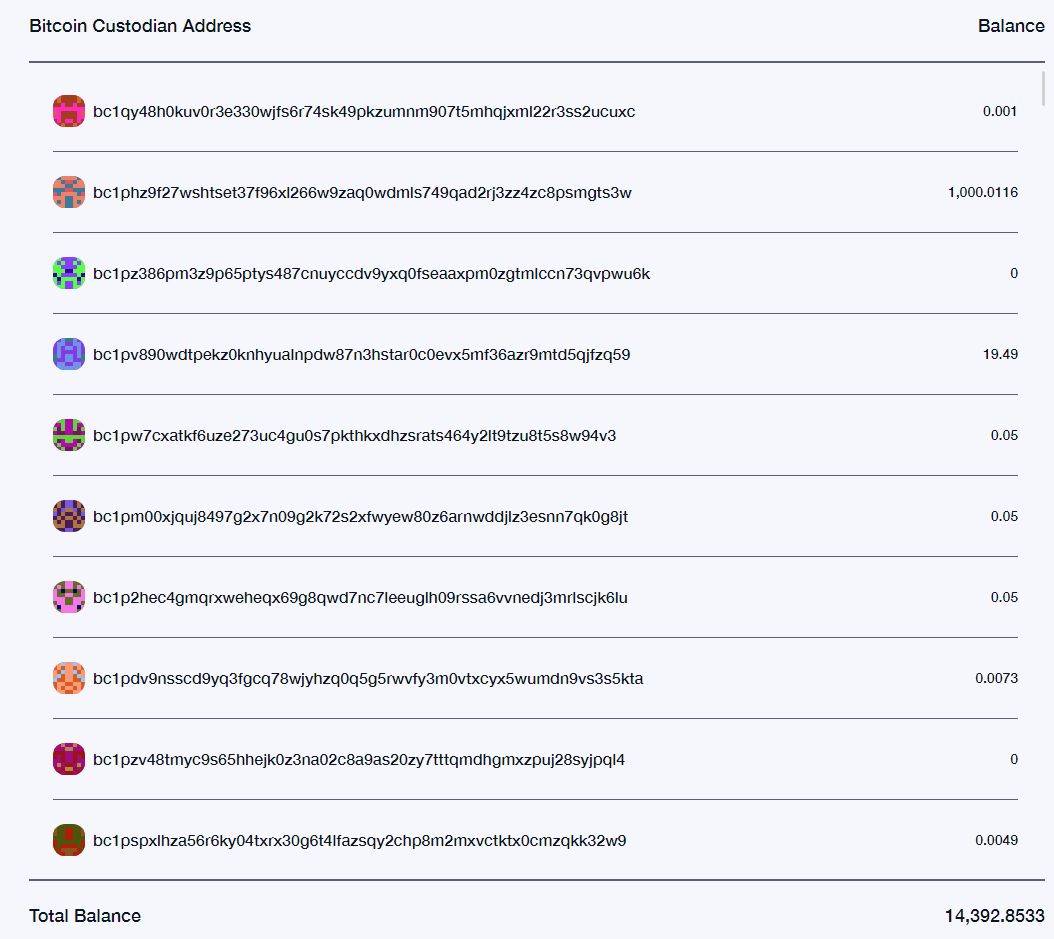This screenshot has width=1054, height=939.
Task: Open address link starting bc1pspxlhza56r6k
Action: pyautogui.click(x=359, y=840)
